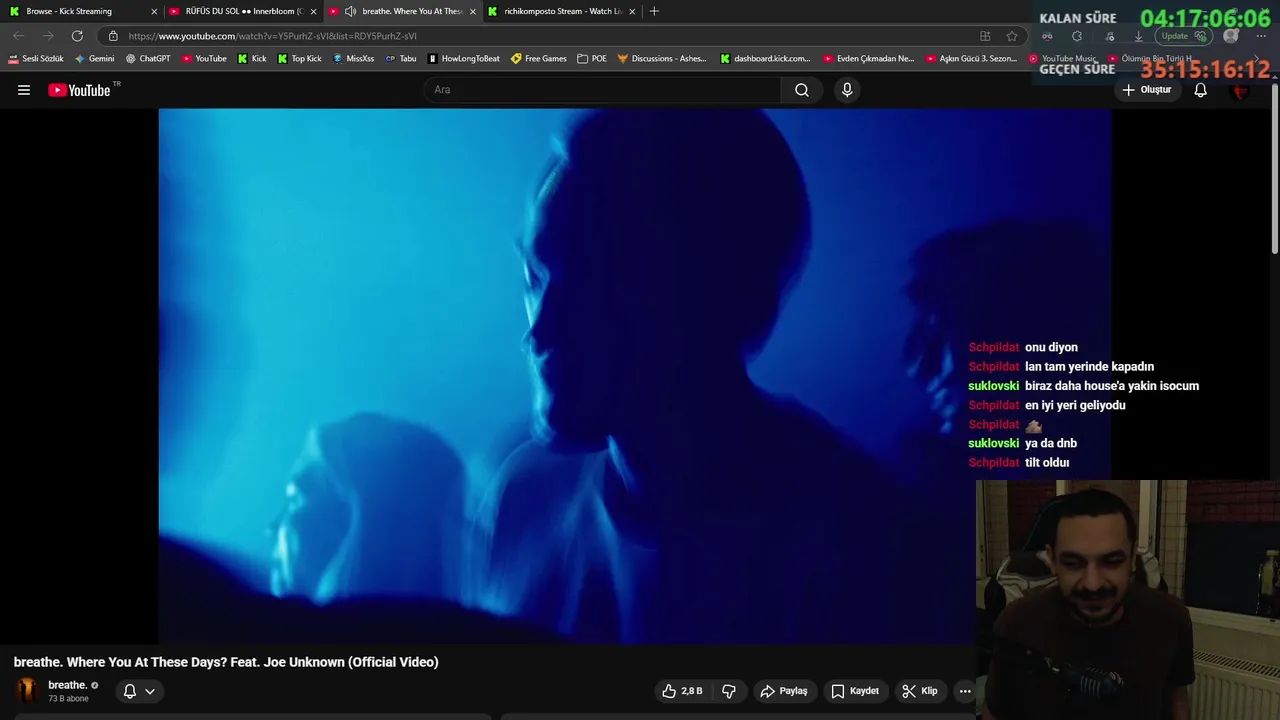Save video with Kaydet button
The height and width of the screenshot is (720, 1280).
855,691
